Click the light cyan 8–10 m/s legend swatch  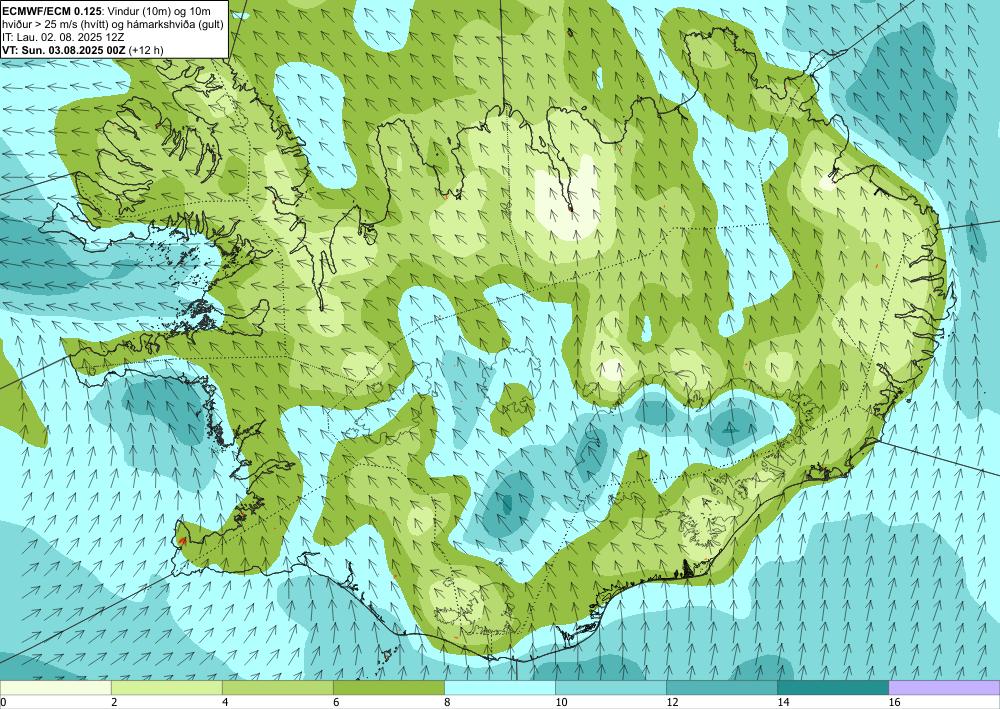(x=500, y=687)
